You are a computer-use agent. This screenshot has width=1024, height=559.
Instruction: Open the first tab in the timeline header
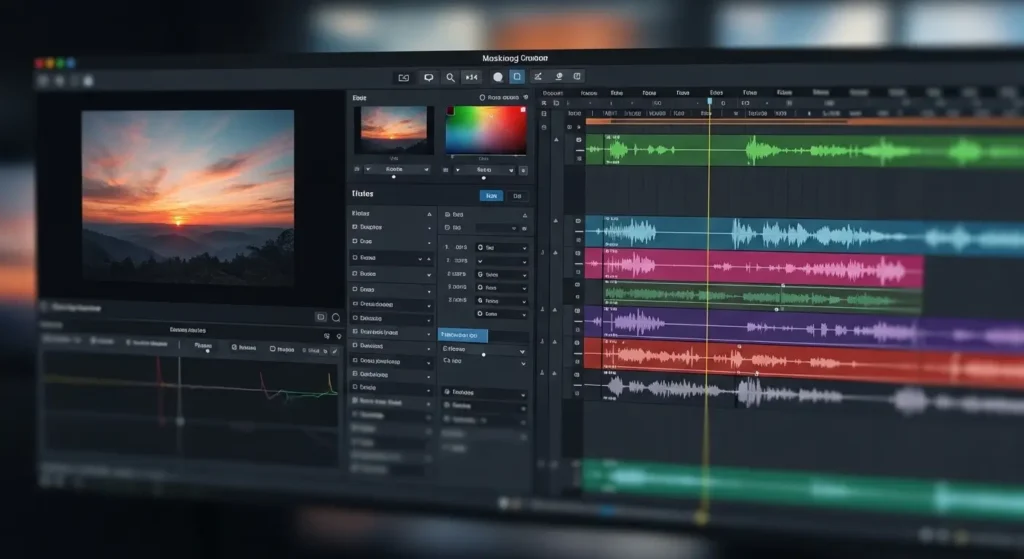(x=552, y=93)
